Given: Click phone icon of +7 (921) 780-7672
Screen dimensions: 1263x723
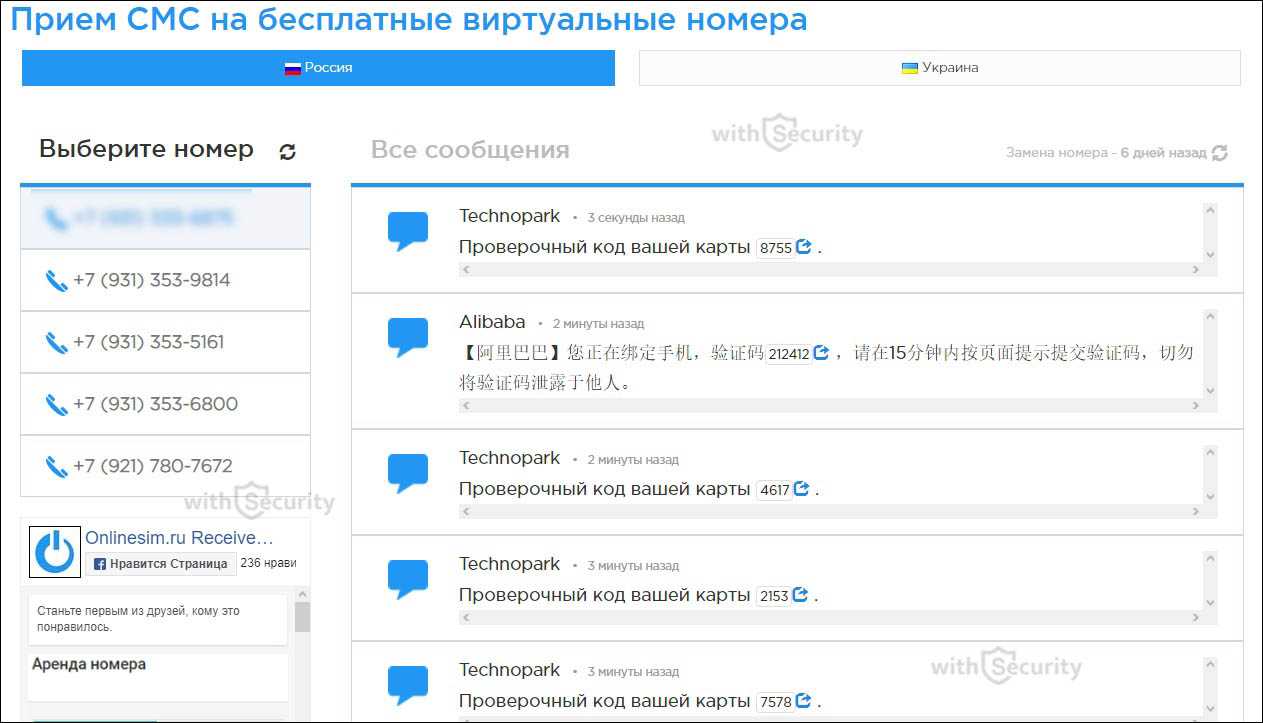Looking at the screenshot, I should (x=56, y=467).
